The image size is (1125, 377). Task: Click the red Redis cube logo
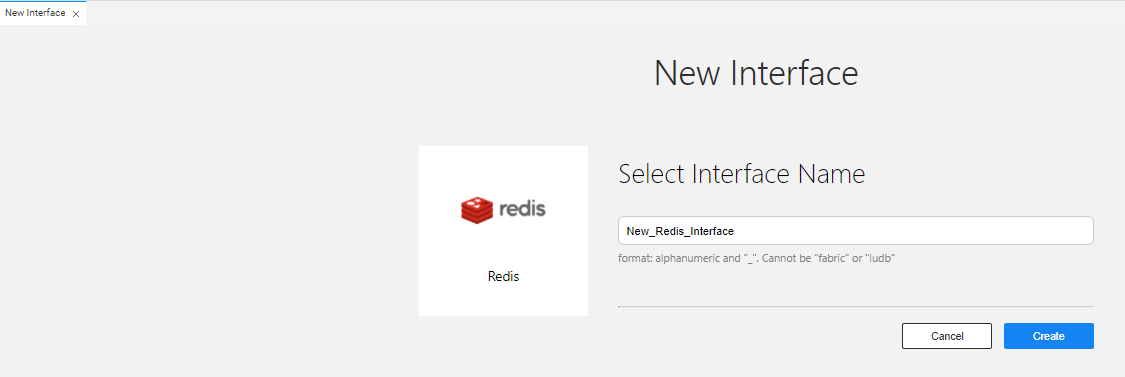click(477, 209)
